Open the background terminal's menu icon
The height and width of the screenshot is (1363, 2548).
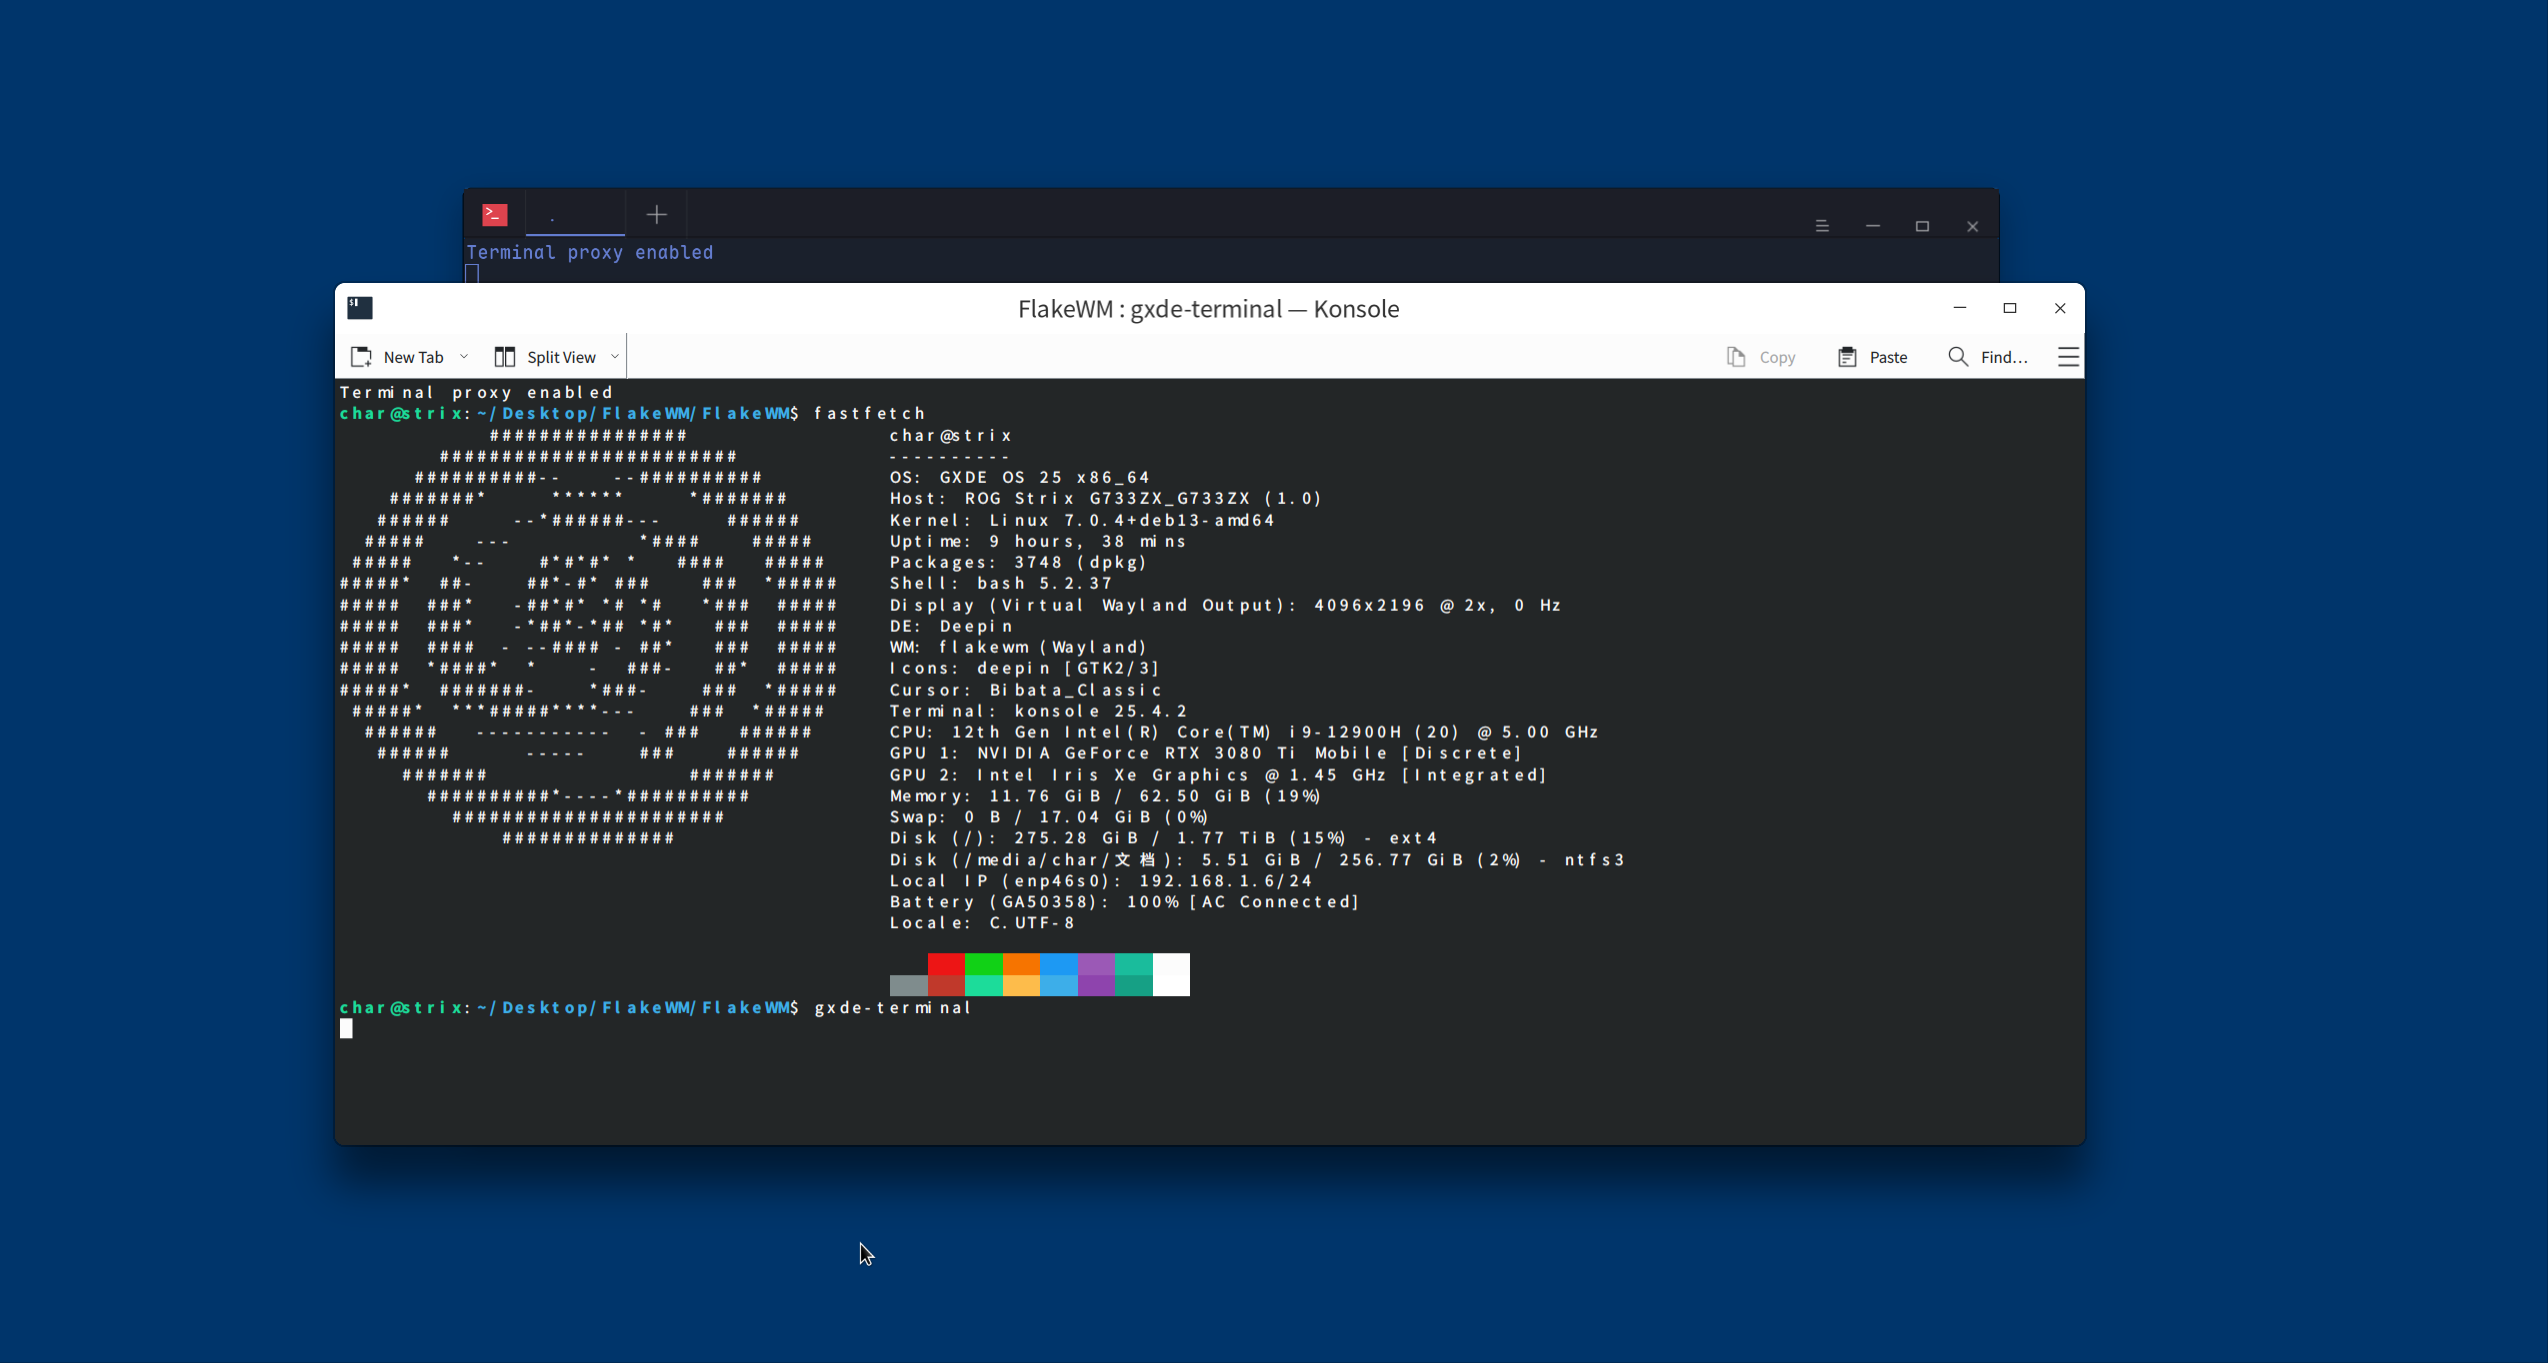(1822, 227)
